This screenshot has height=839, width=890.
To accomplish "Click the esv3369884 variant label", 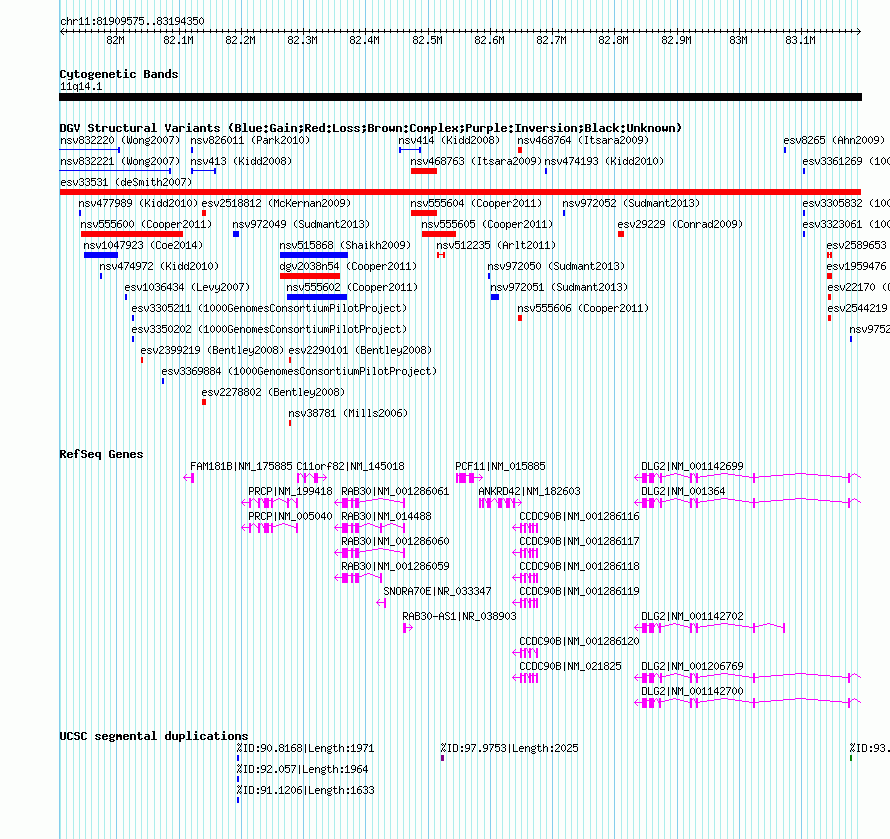I will point(300,371).
